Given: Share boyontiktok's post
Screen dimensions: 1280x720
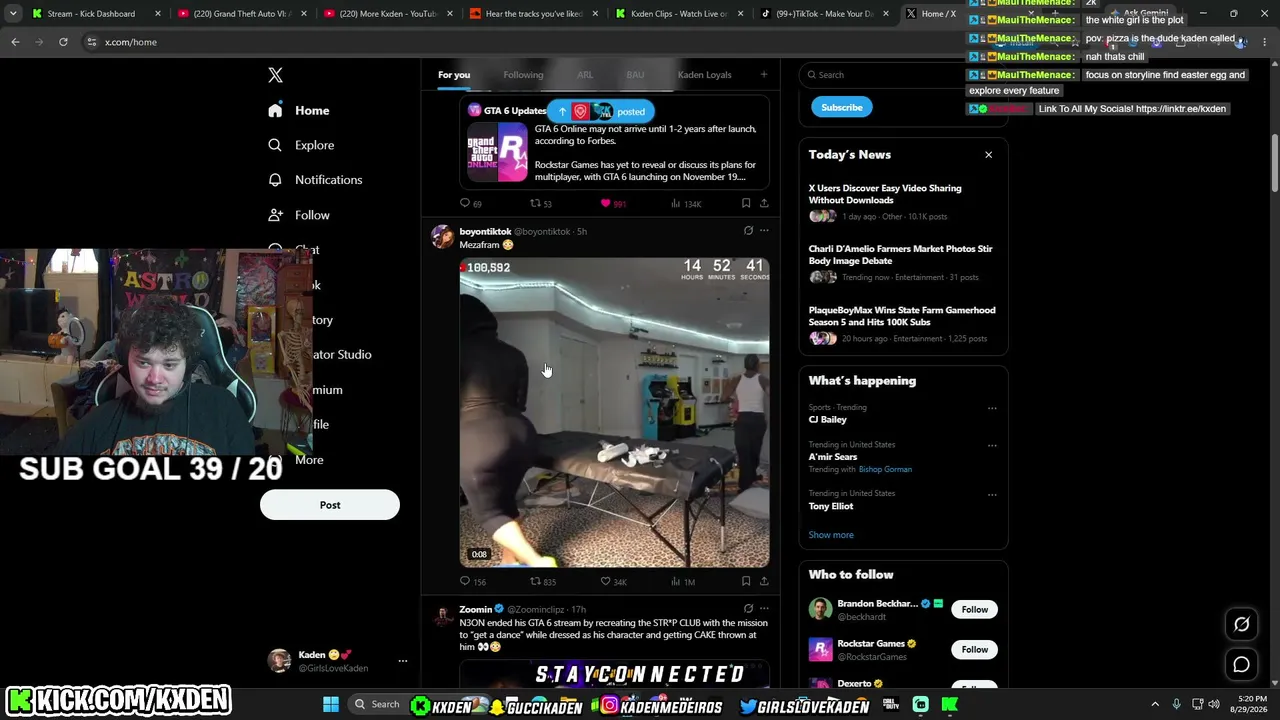Looking at the screenshot, I should point(764,582).
